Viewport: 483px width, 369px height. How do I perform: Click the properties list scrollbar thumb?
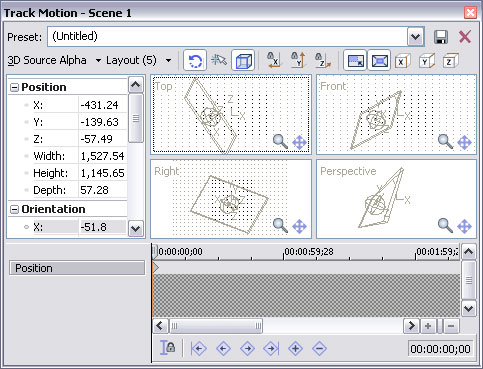136,118
